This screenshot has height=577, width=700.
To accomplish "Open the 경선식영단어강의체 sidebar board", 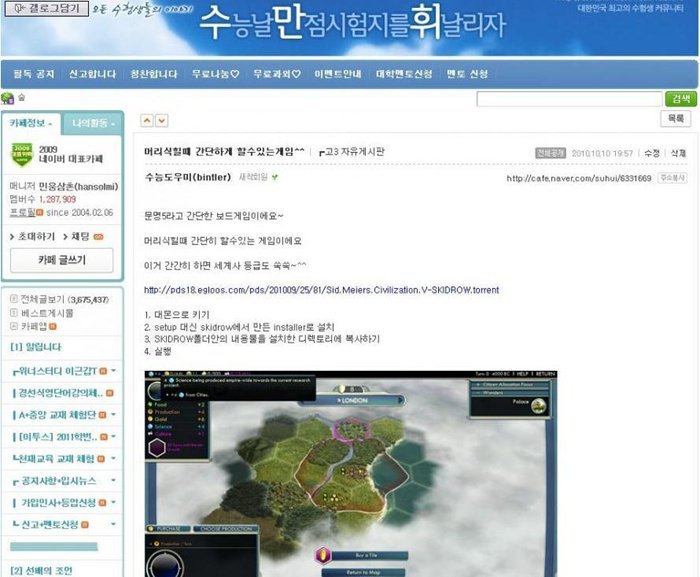I will pyautogui.click(x=60, y=393).
